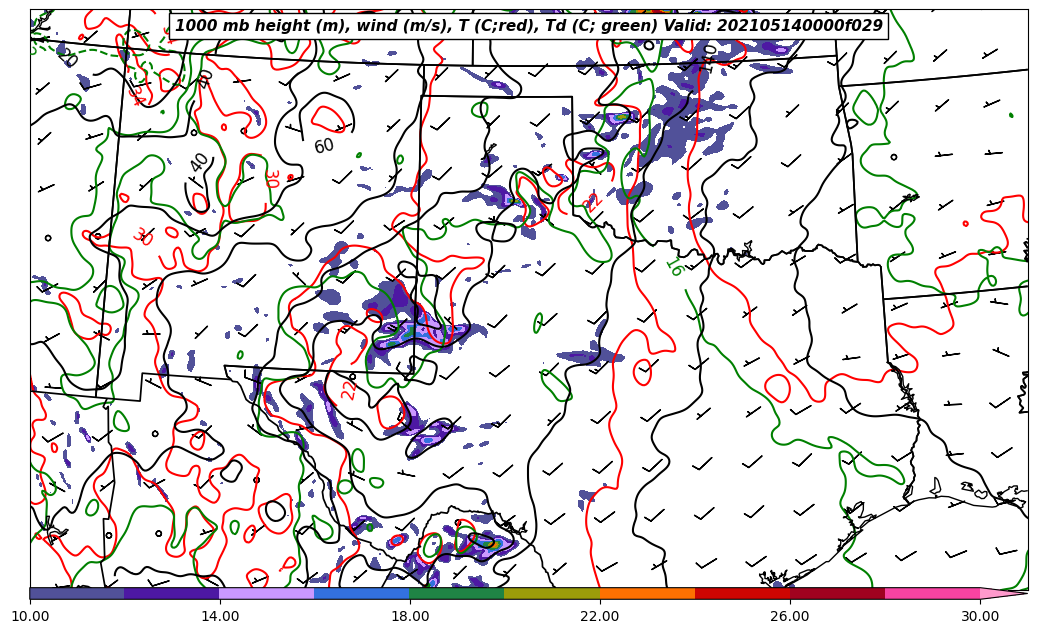Click the lavender 14–16 colorbar segment
1037x633 pixels.
pyautogui.click(x=267, y=593)
